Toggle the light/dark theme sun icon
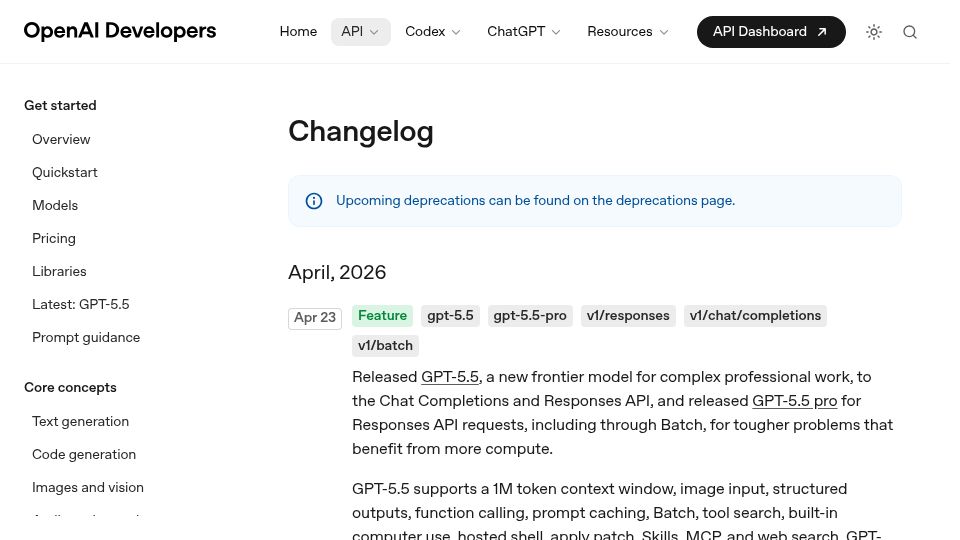 tap(874, 32)
